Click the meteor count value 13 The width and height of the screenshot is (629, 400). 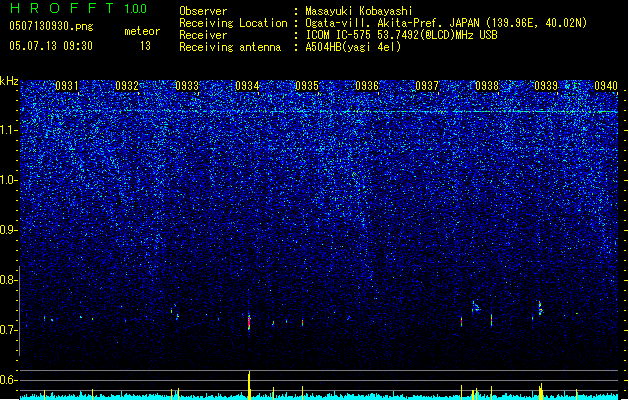tap(145, 46)
